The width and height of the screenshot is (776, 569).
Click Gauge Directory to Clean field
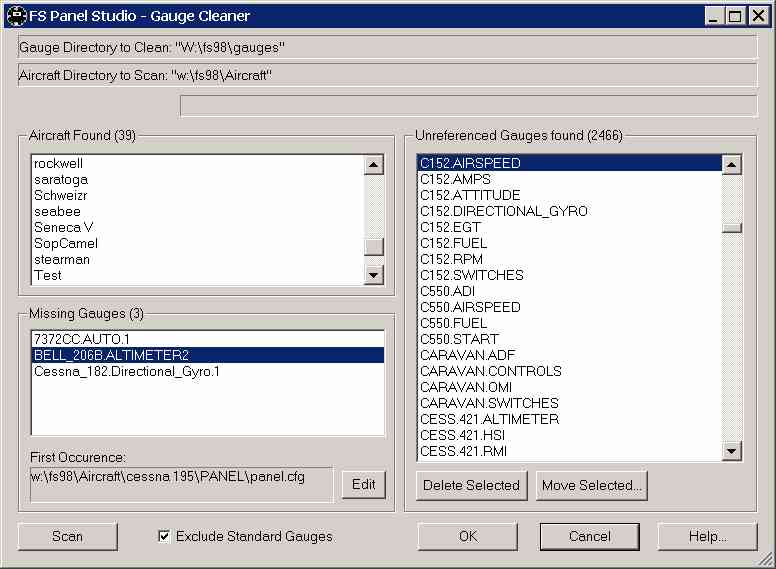388,47
